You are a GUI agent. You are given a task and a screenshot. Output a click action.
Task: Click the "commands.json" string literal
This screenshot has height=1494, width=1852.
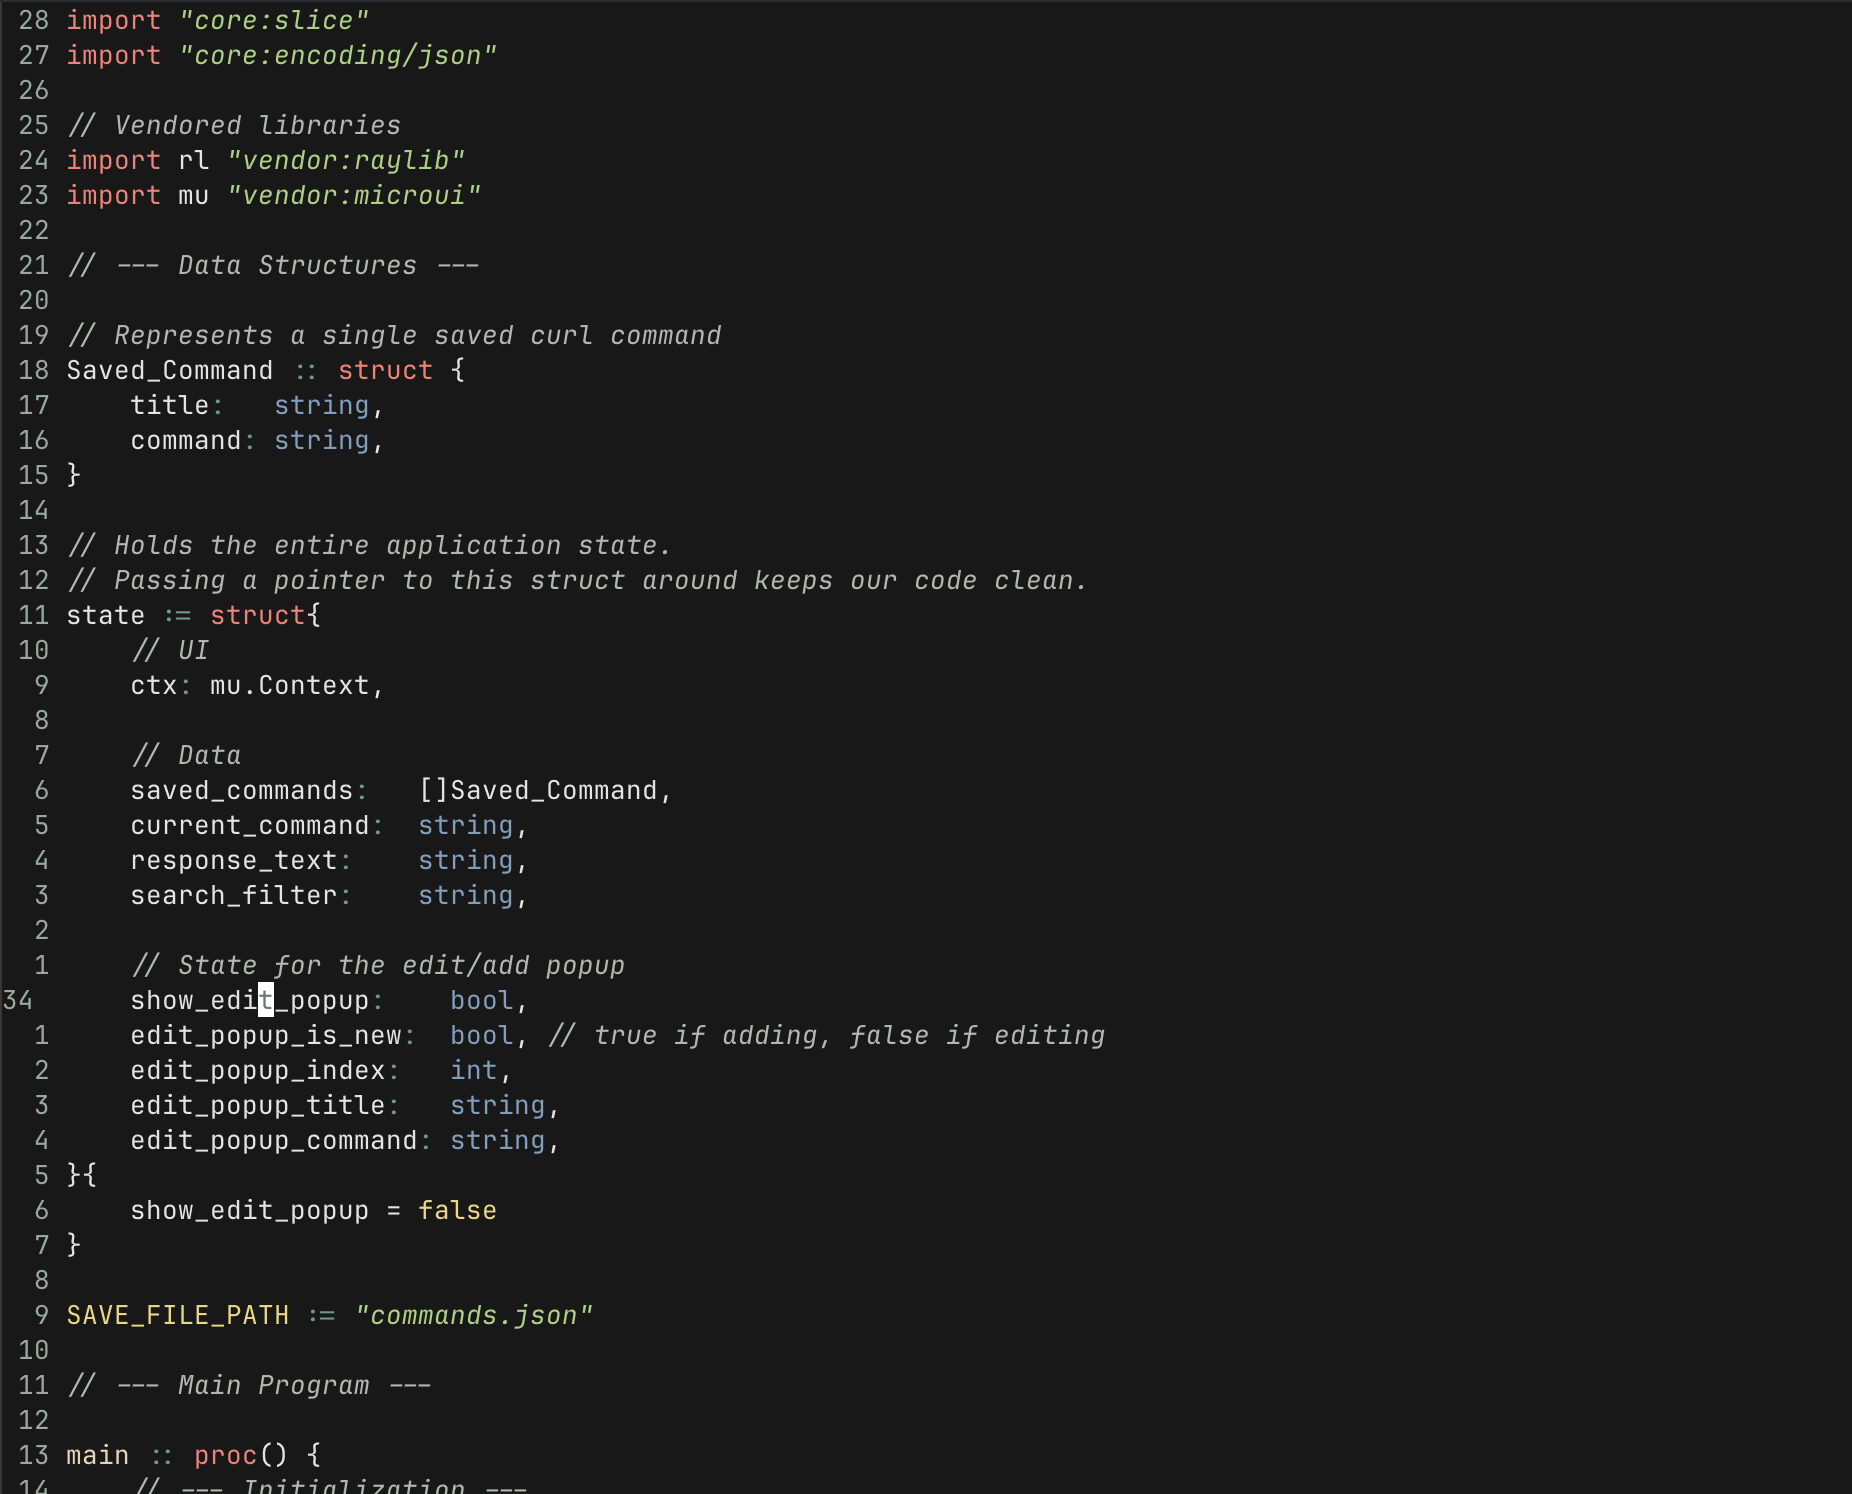(474, 1315)
